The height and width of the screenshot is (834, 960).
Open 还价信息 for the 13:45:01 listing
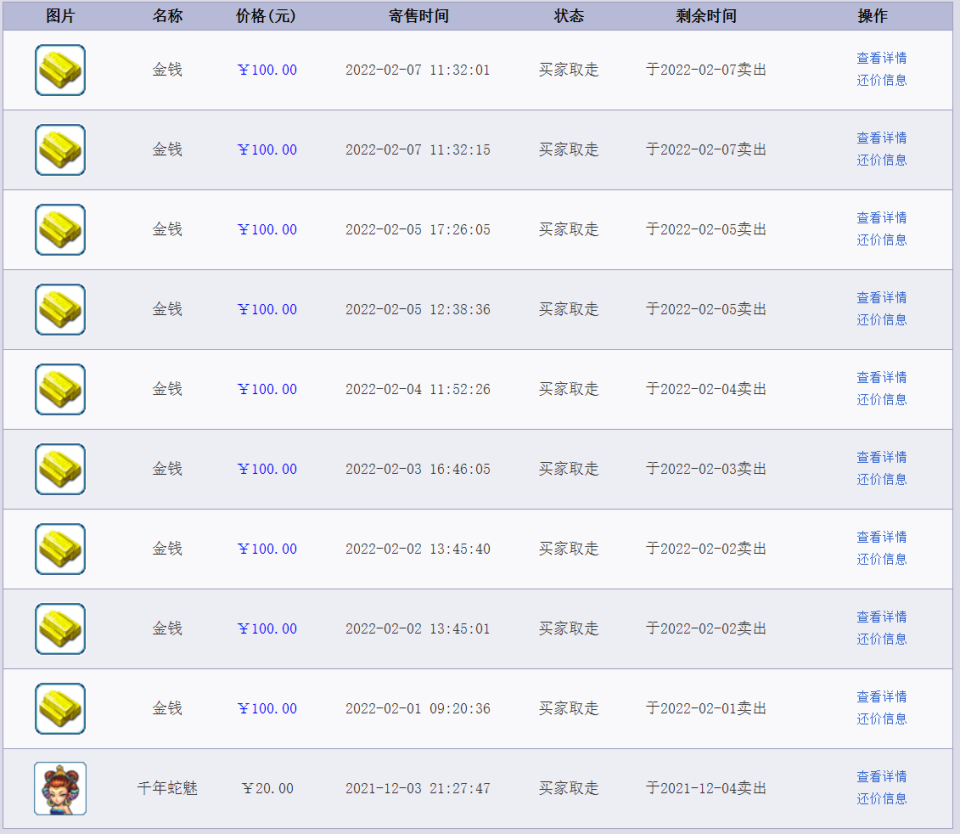(882, 639)
